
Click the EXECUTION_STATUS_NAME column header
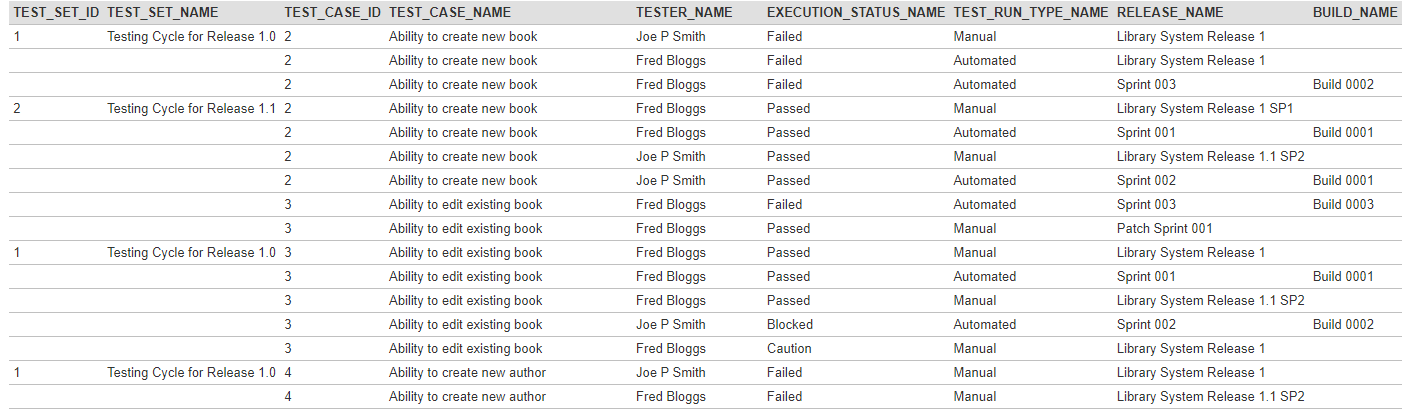855,13
